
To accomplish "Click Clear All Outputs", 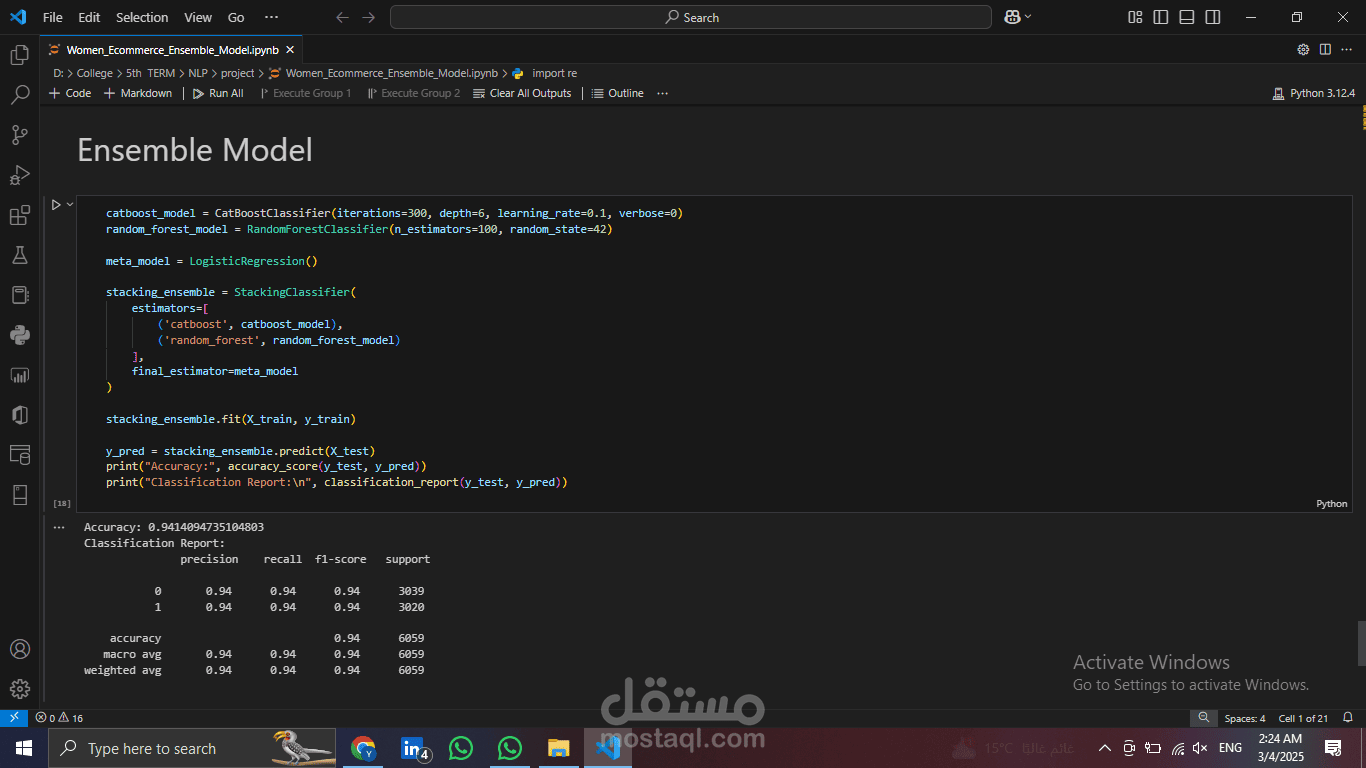I will click(523, 93).
